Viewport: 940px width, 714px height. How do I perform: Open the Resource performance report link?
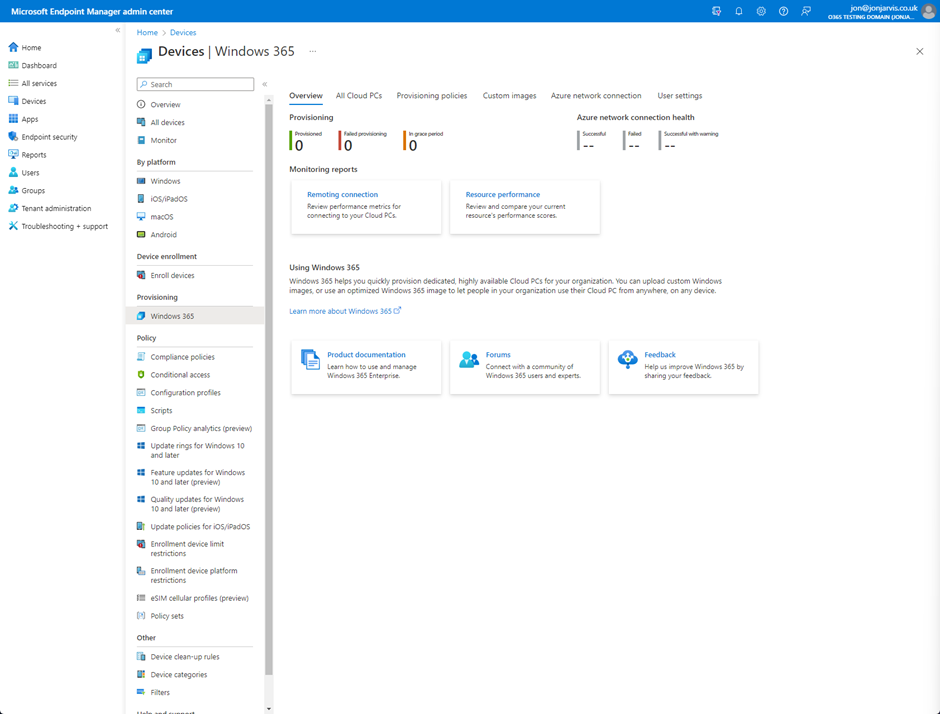click(503, 194)
